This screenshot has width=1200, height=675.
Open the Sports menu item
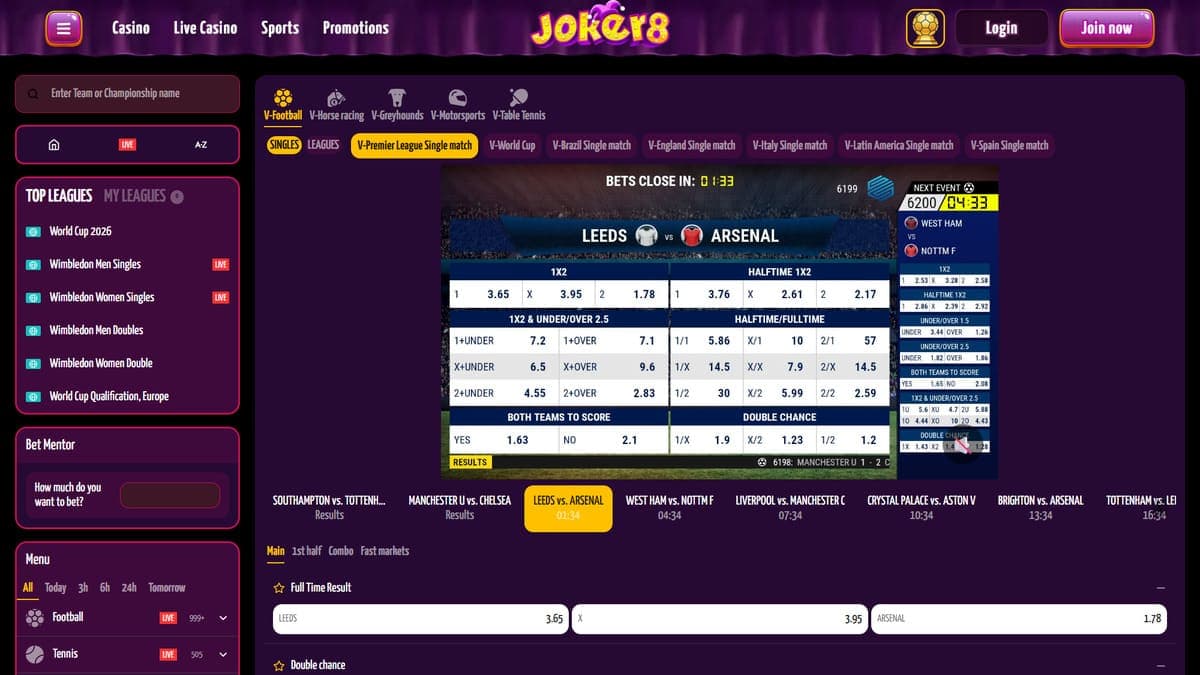[x=280, y=28]
